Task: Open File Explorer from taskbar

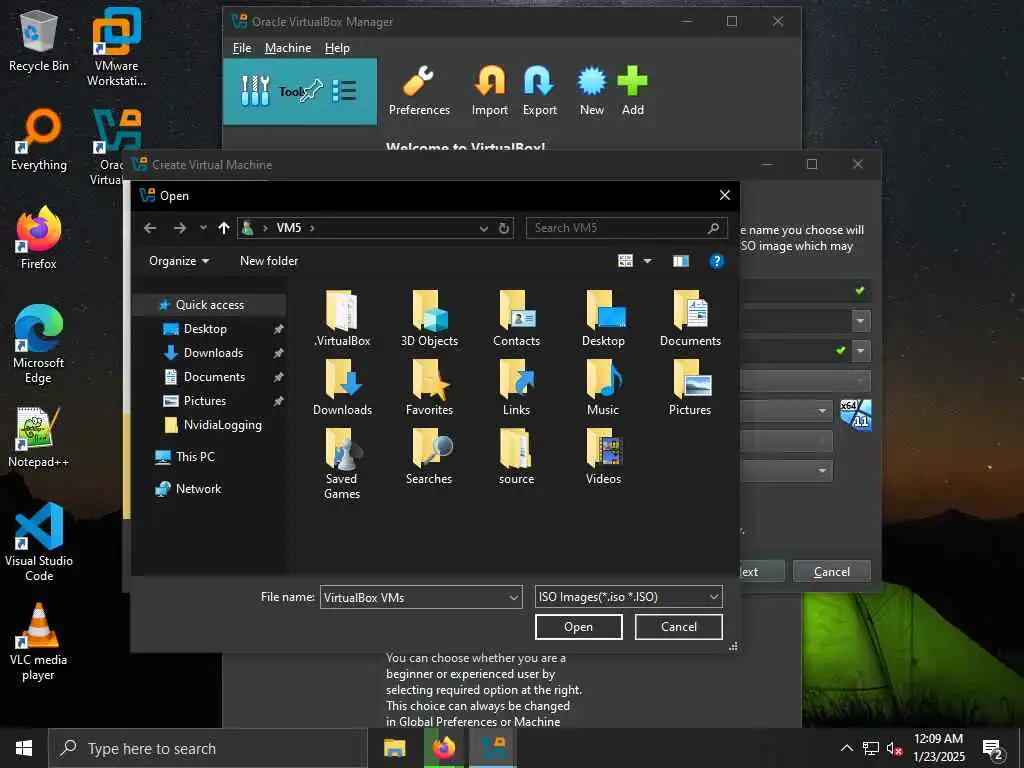Action: click(x=394, y=748)
